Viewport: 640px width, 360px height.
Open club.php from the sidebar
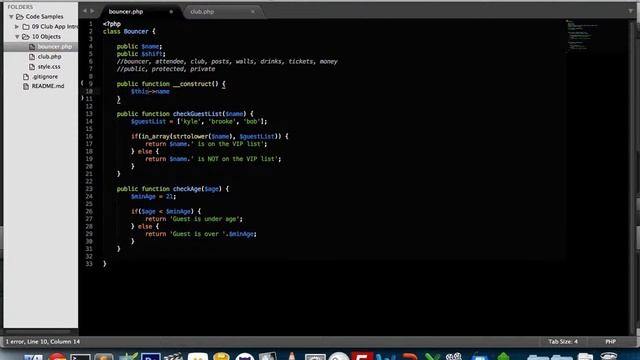tap(49, 57)
